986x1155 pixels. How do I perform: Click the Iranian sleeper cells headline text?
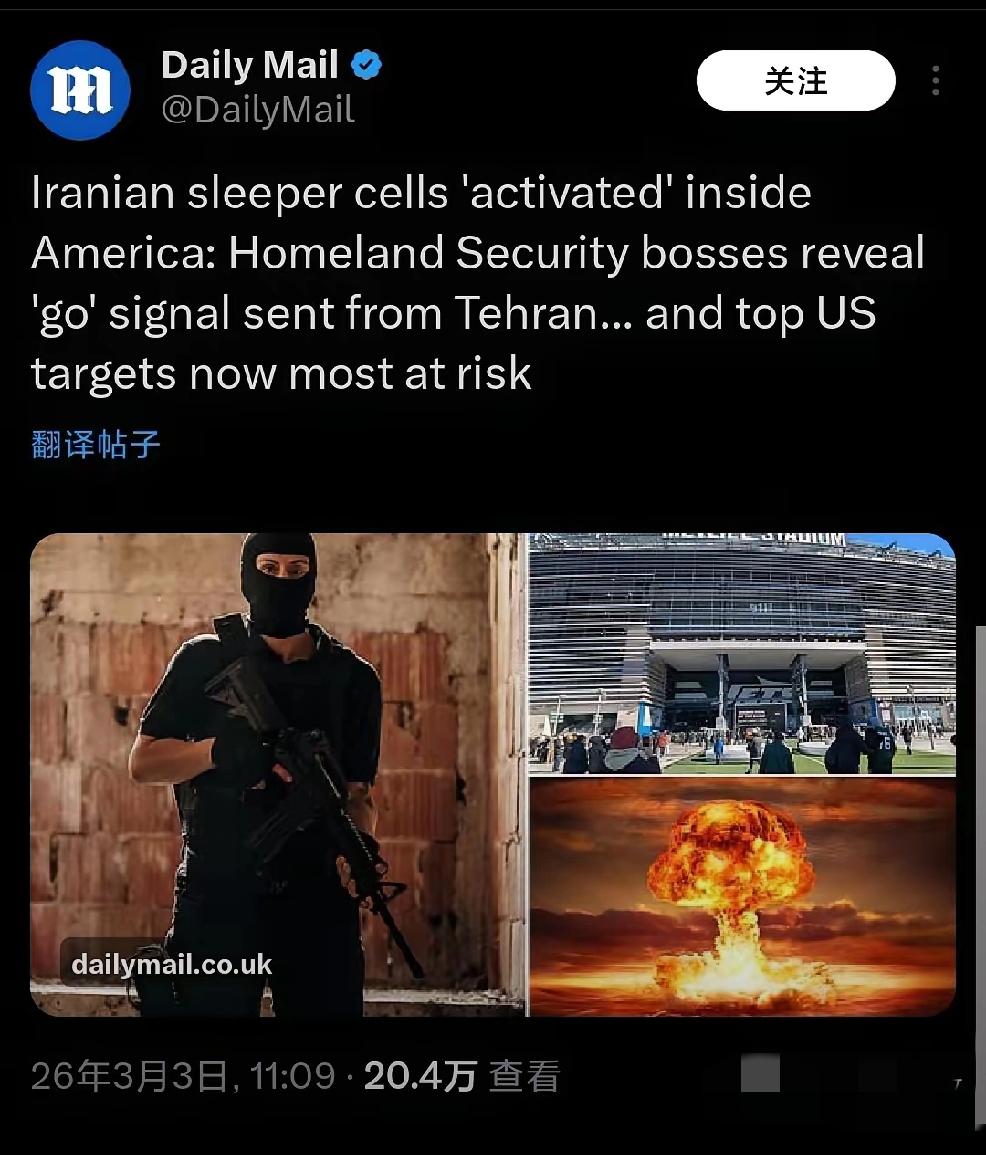coord(478,283)
